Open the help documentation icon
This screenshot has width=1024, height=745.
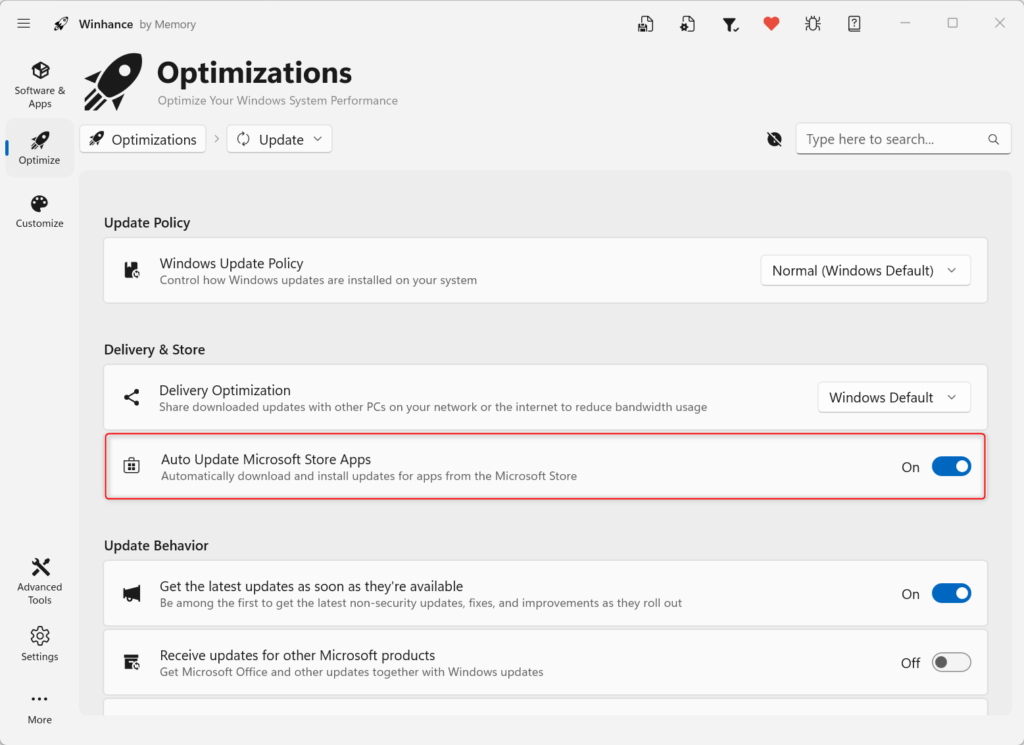tap(854, 22)
